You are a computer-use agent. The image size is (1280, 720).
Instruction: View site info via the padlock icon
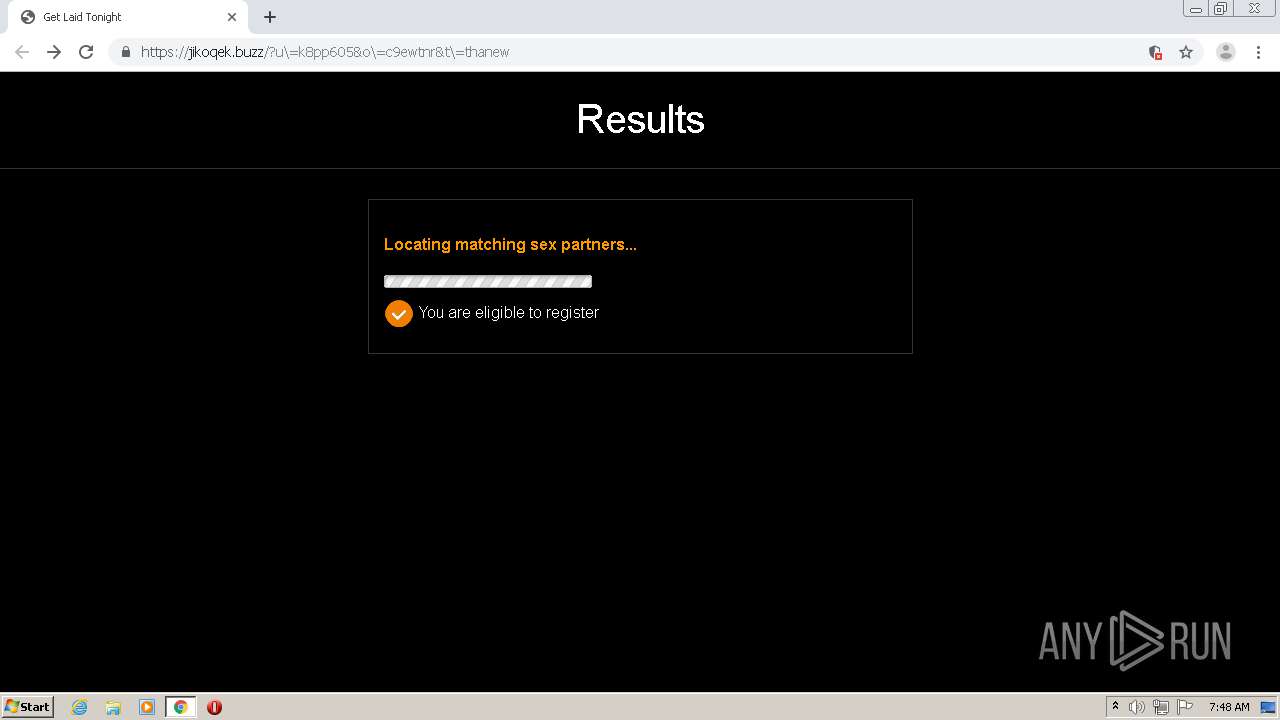click(x=126, y=52)
